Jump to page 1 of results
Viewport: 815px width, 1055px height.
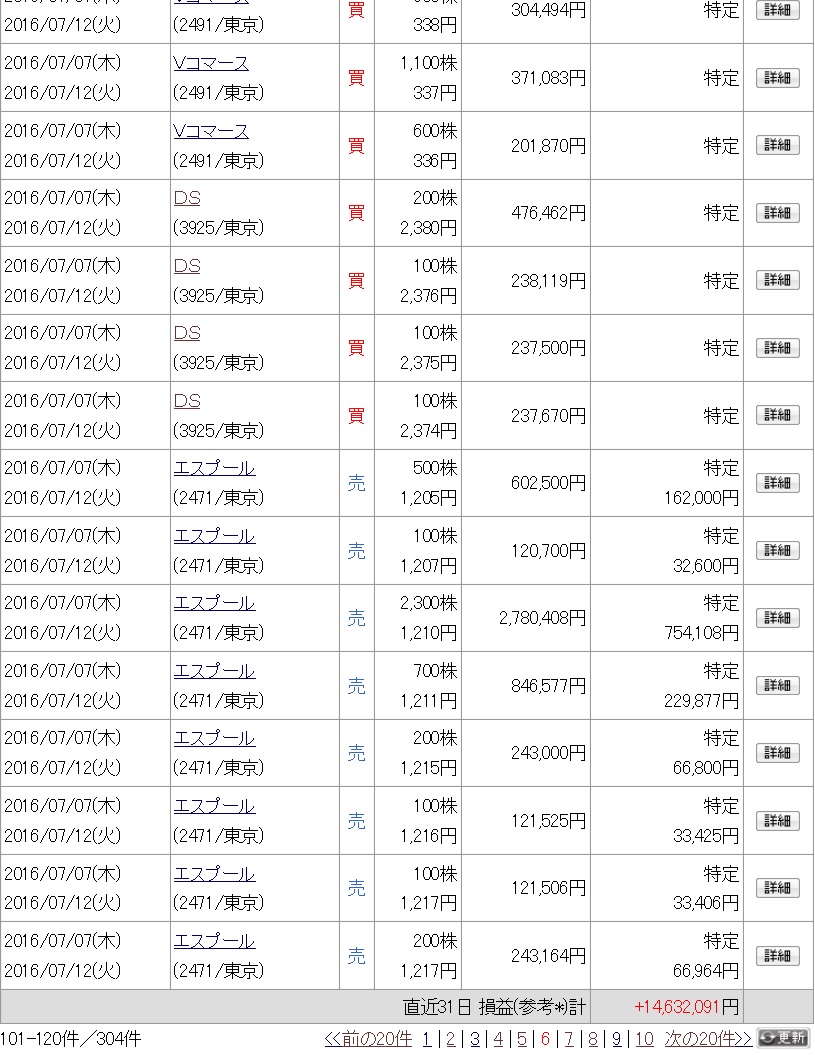[427, 1039]
